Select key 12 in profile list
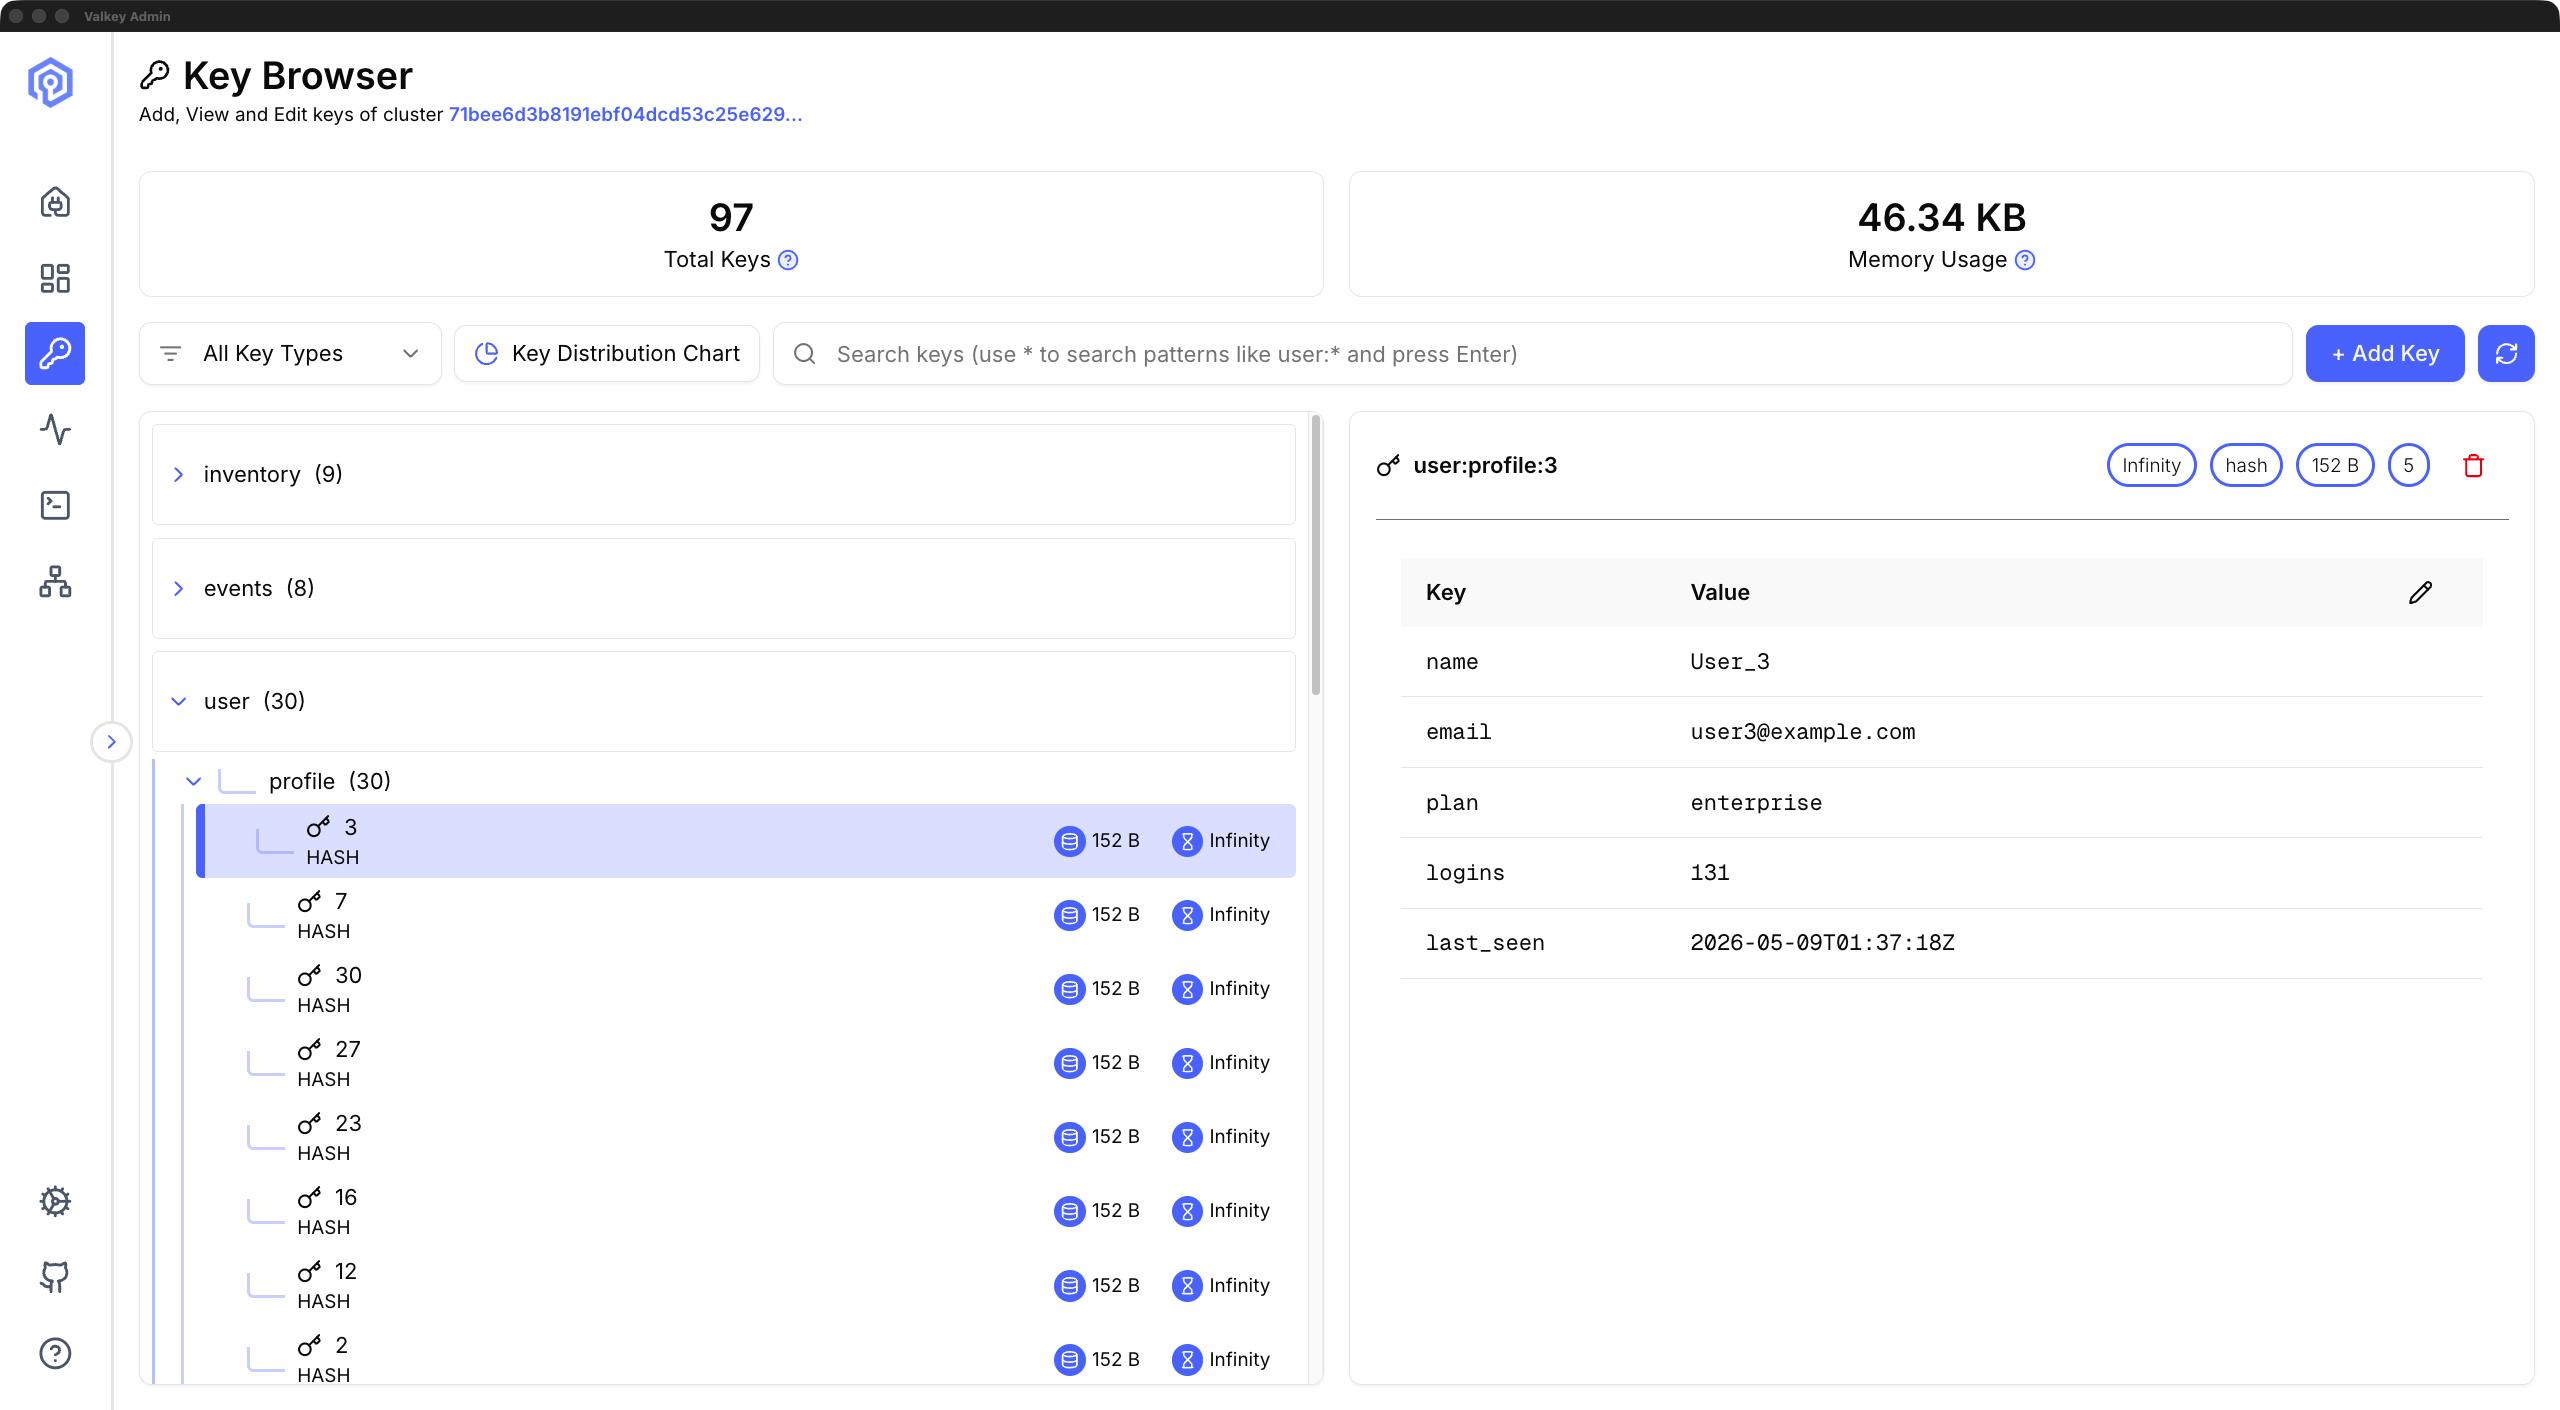Screen dimensions: 2560x1410 746,1285
